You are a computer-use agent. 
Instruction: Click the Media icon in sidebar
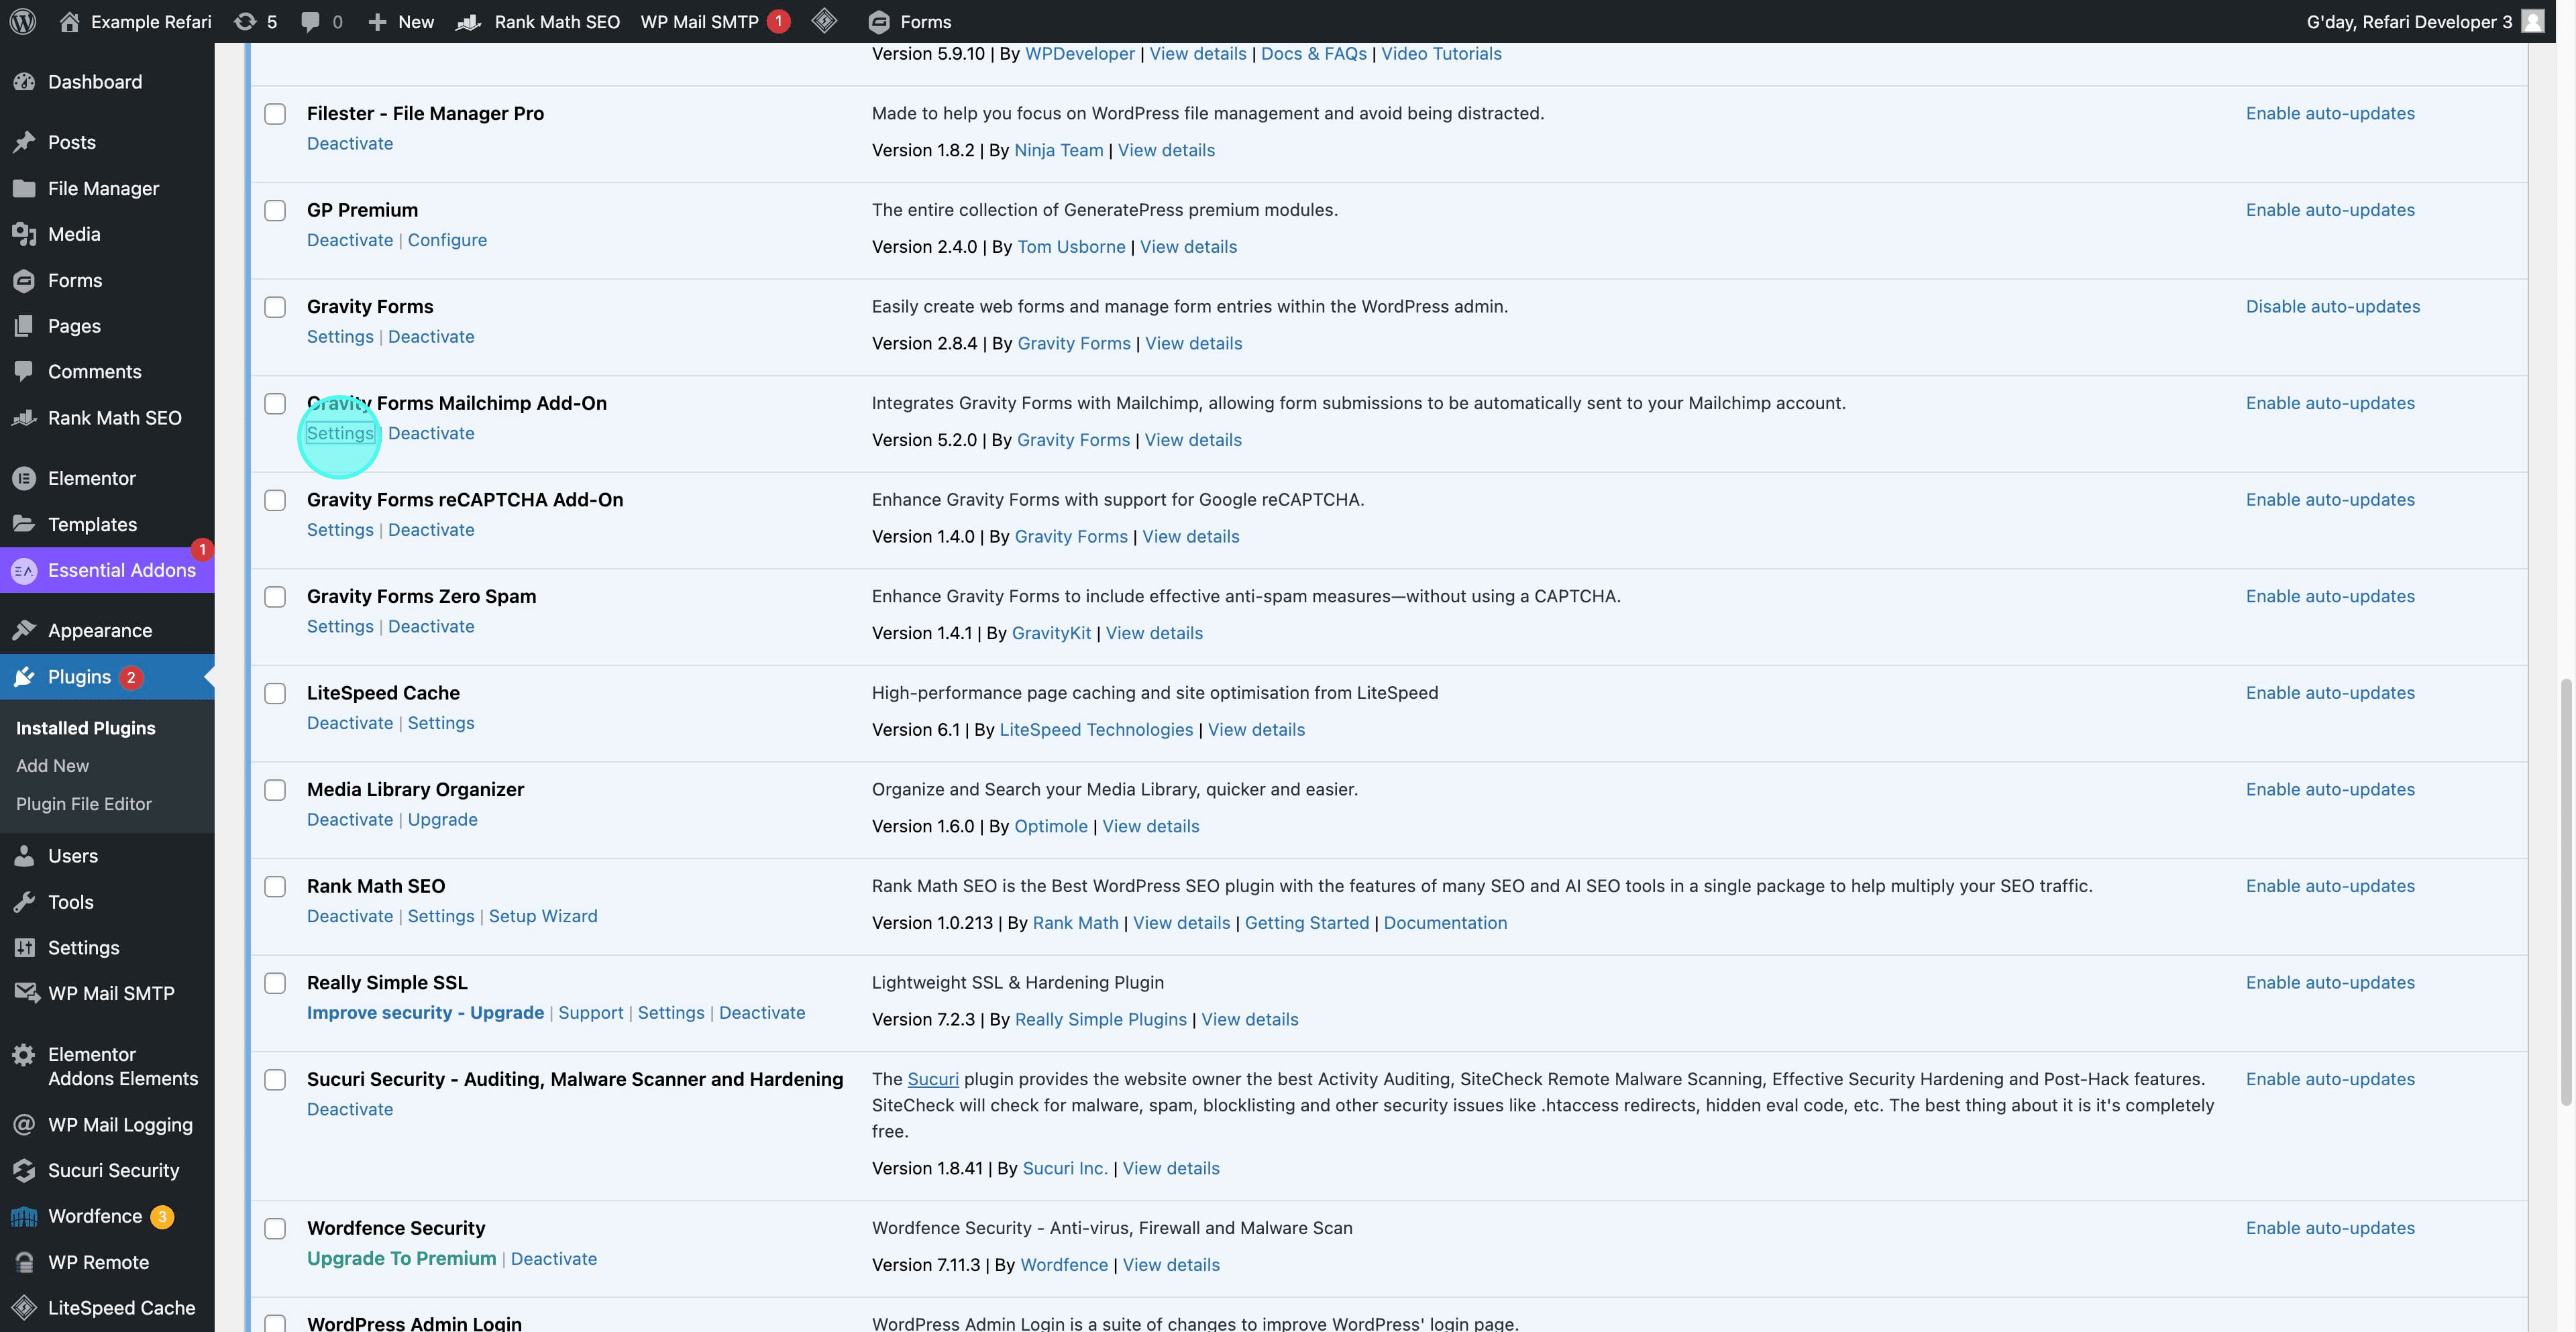click(24, 234)
